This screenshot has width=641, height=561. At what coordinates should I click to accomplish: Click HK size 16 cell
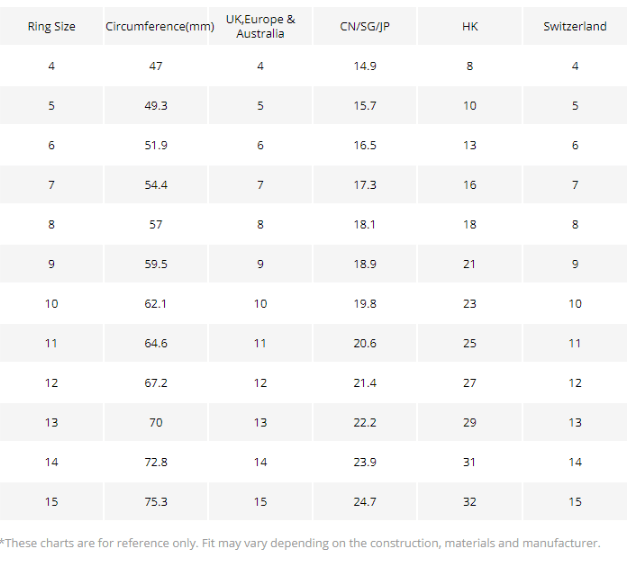point(470,185)
